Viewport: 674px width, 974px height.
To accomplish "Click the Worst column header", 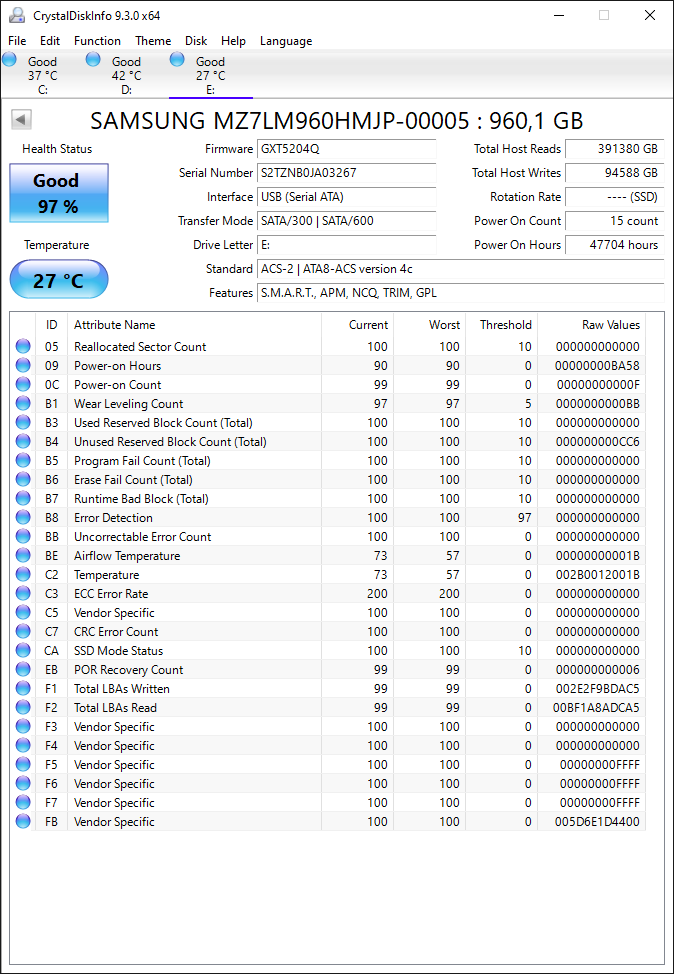I will (x=430, y=325).
